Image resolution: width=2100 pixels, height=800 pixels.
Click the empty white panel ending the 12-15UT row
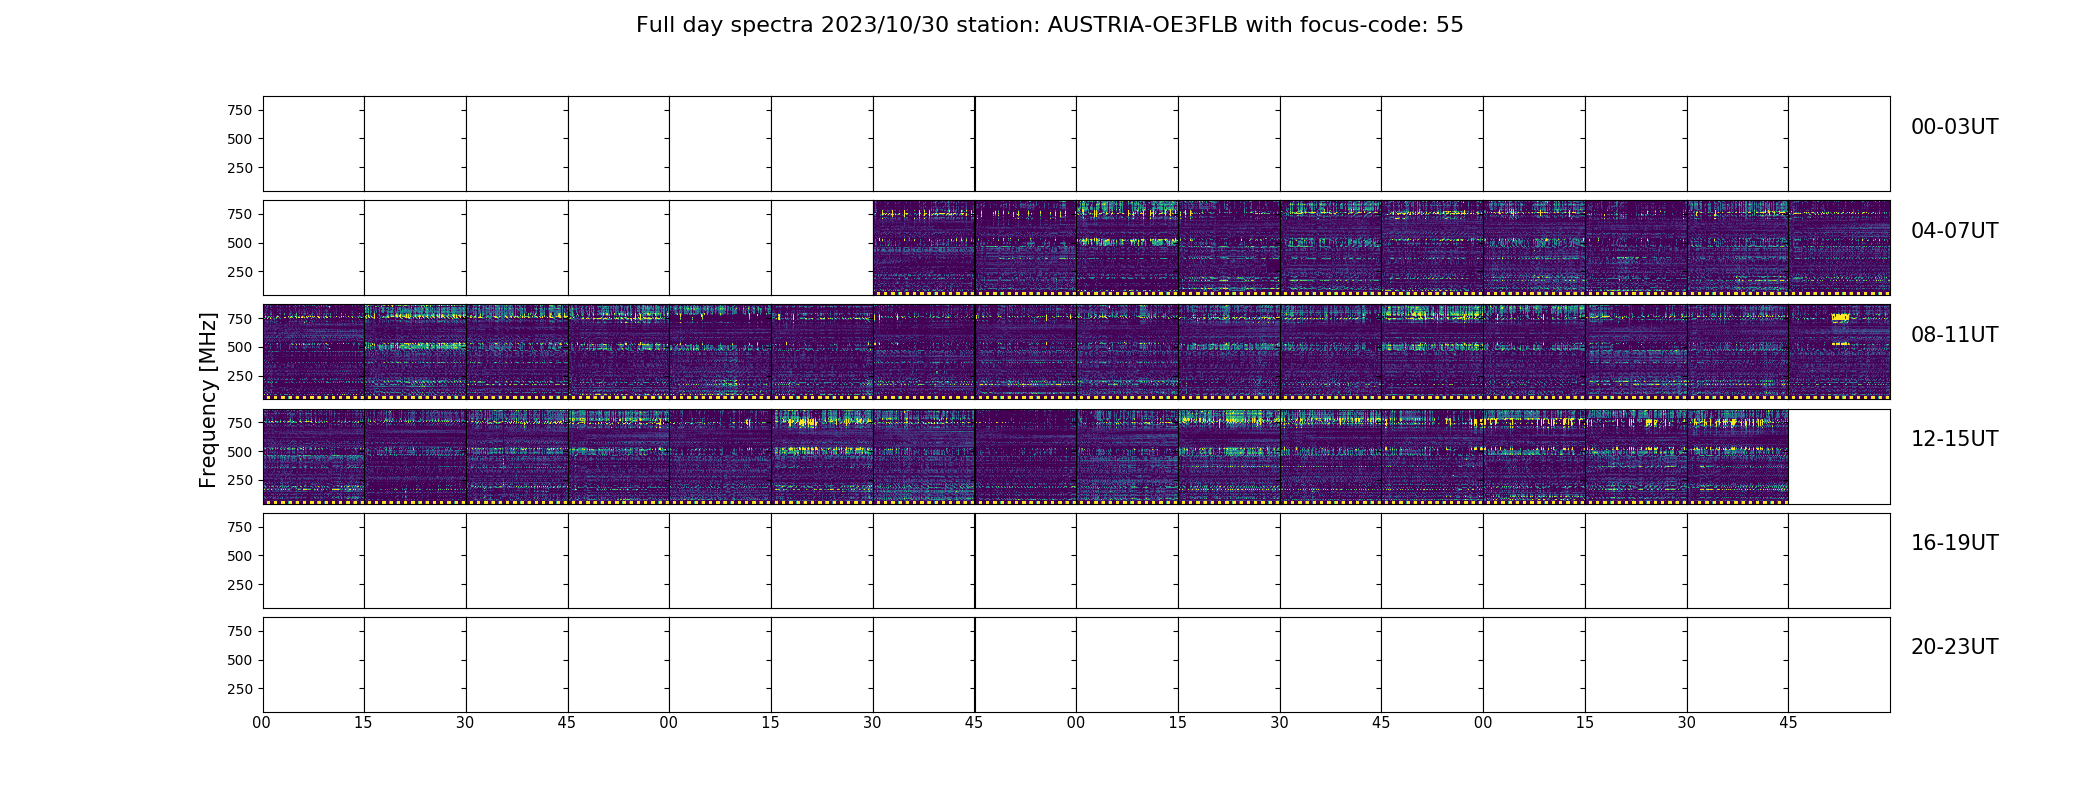[1838, 456]
